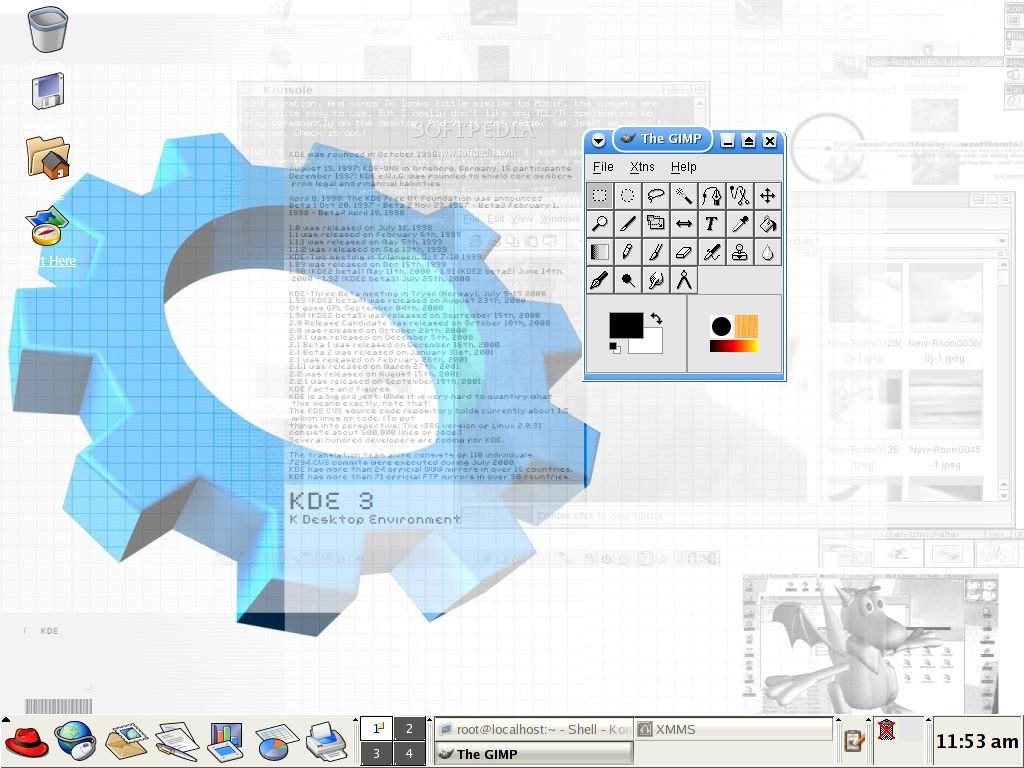Choose the Move tool
1024x768 pixels.
[768, 195]
